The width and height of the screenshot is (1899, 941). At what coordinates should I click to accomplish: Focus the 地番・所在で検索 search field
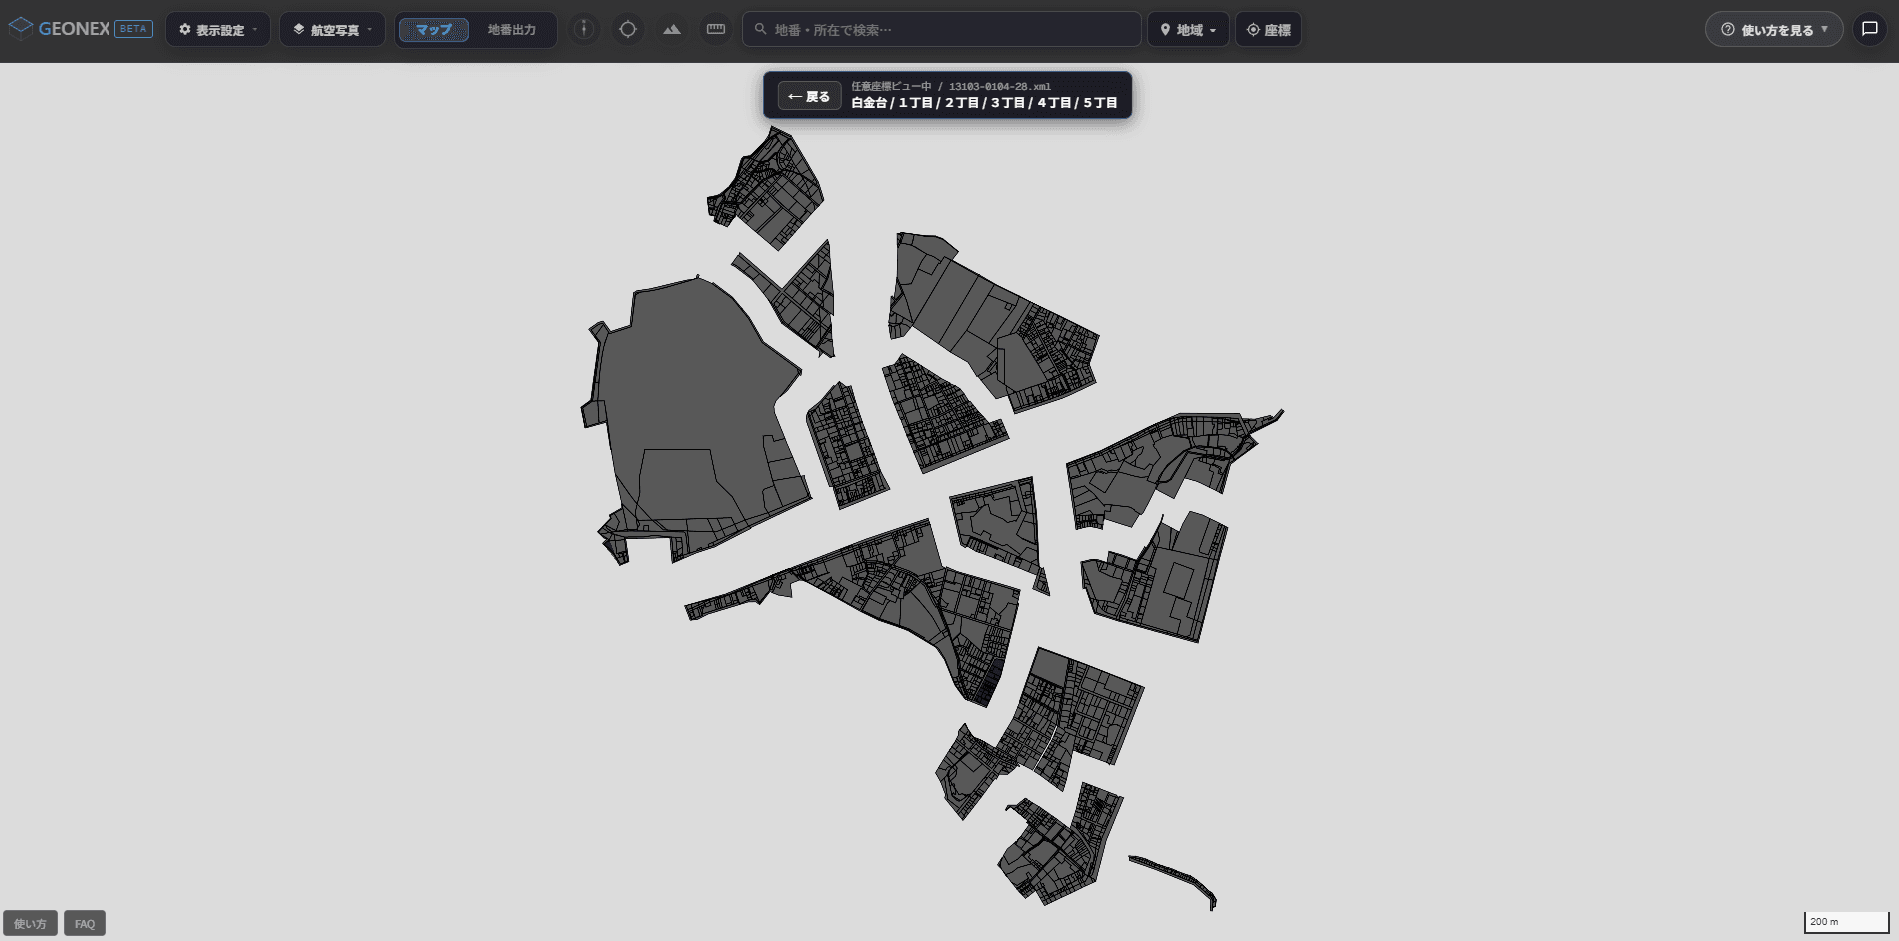[942, 30]
